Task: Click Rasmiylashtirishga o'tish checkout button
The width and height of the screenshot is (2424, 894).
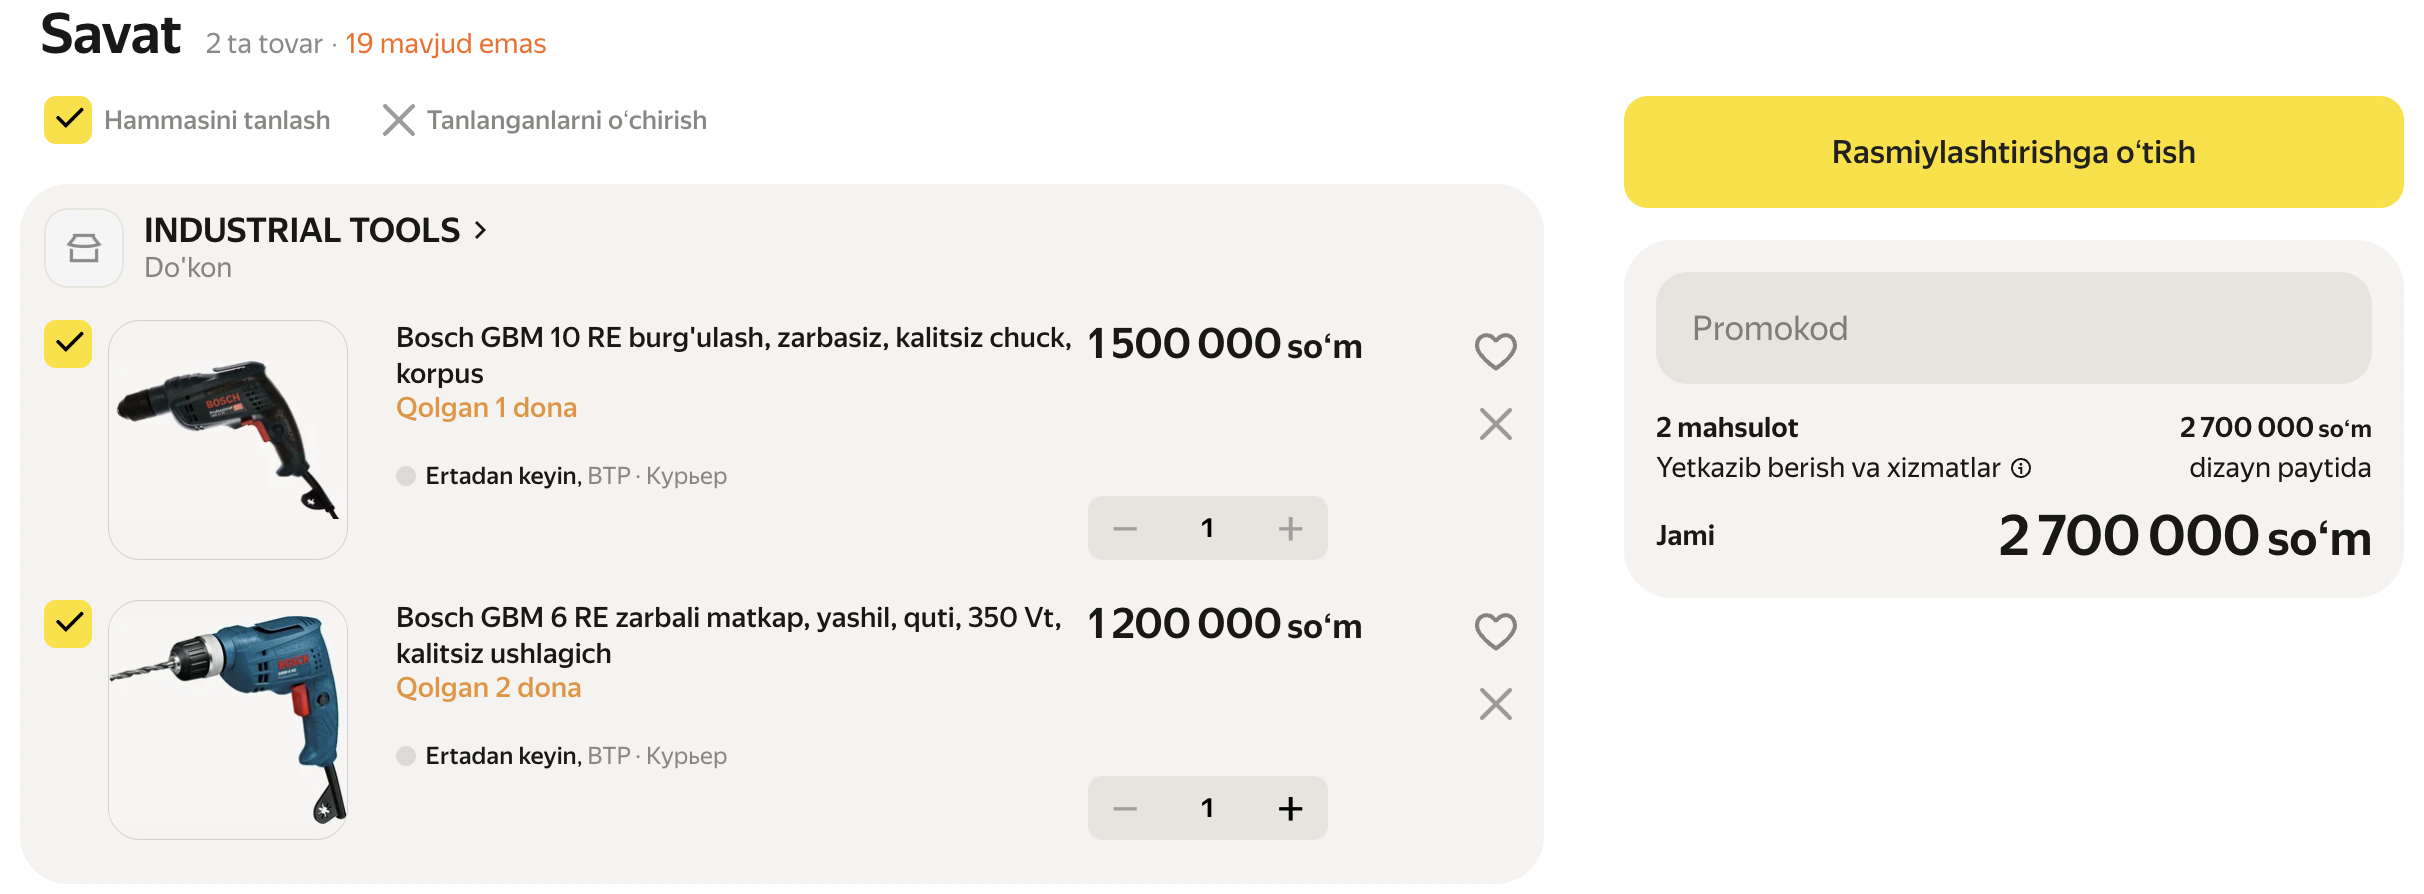Action: [2013, 152]
